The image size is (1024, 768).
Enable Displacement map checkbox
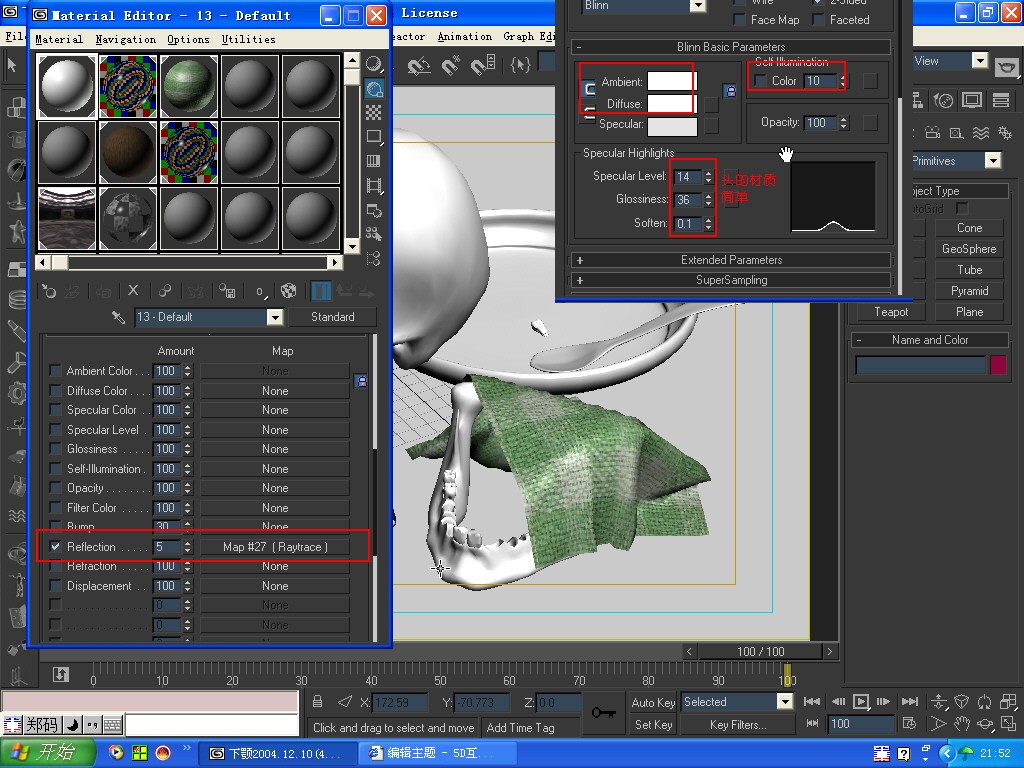click(56, 586)
